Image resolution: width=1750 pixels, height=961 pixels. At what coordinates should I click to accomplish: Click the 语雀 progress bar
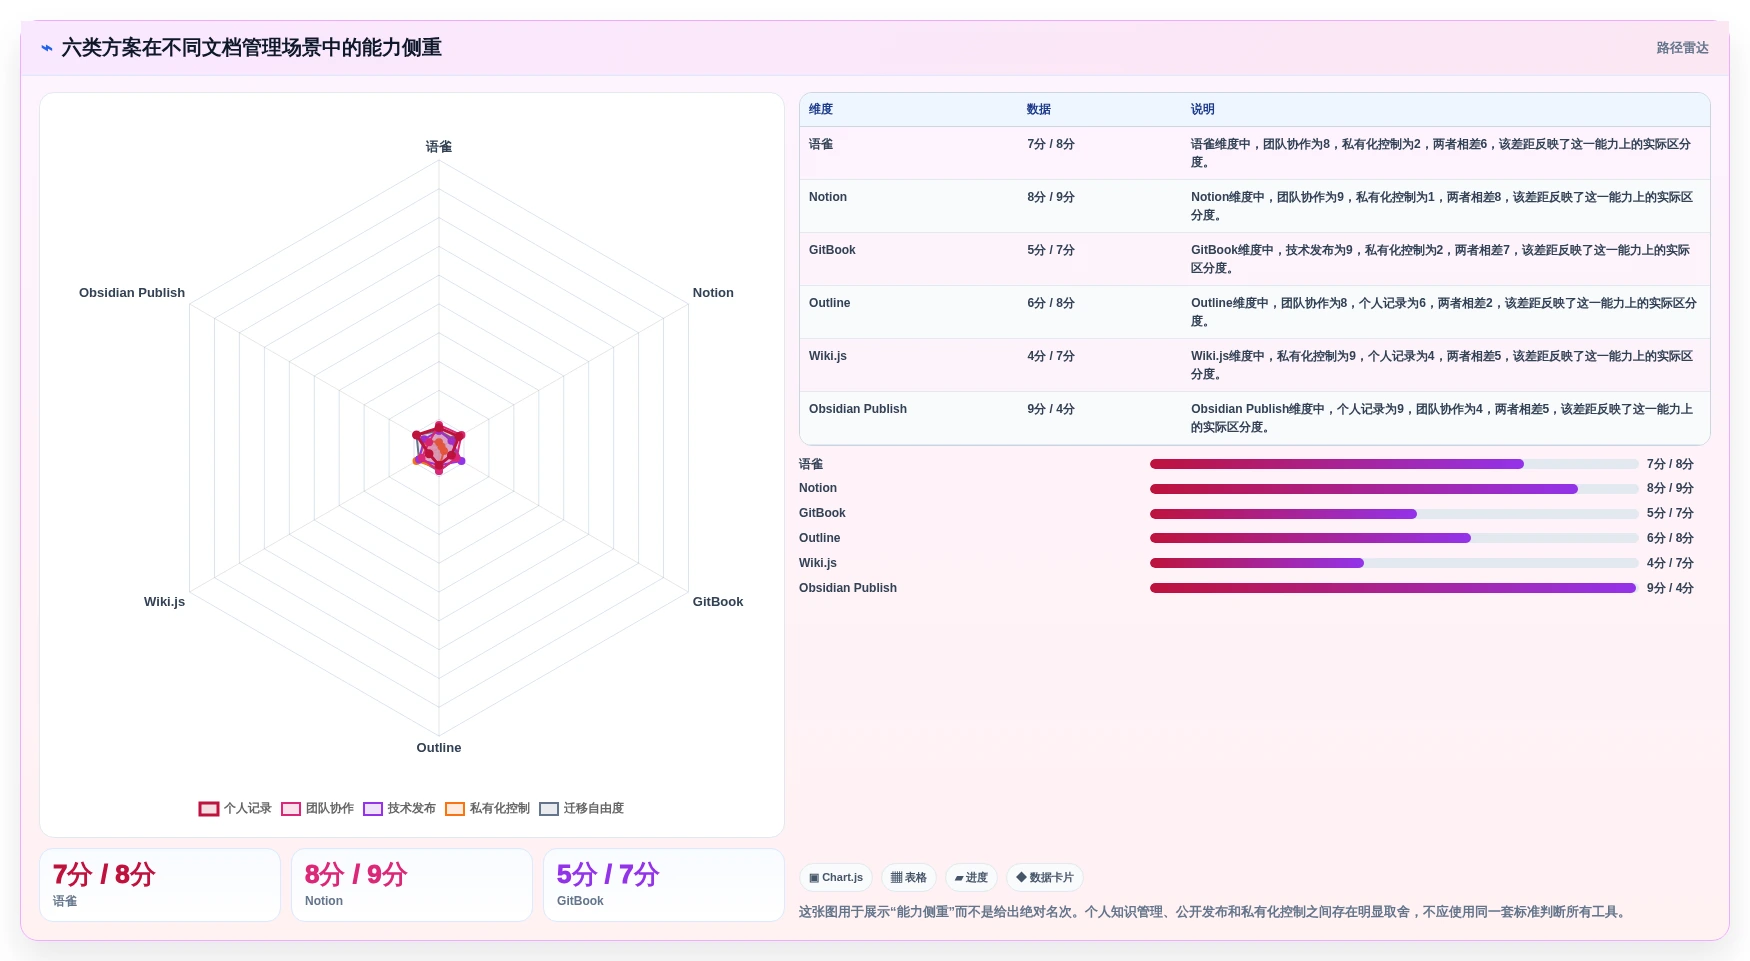pyautogui.click(x=1394, y=464)
